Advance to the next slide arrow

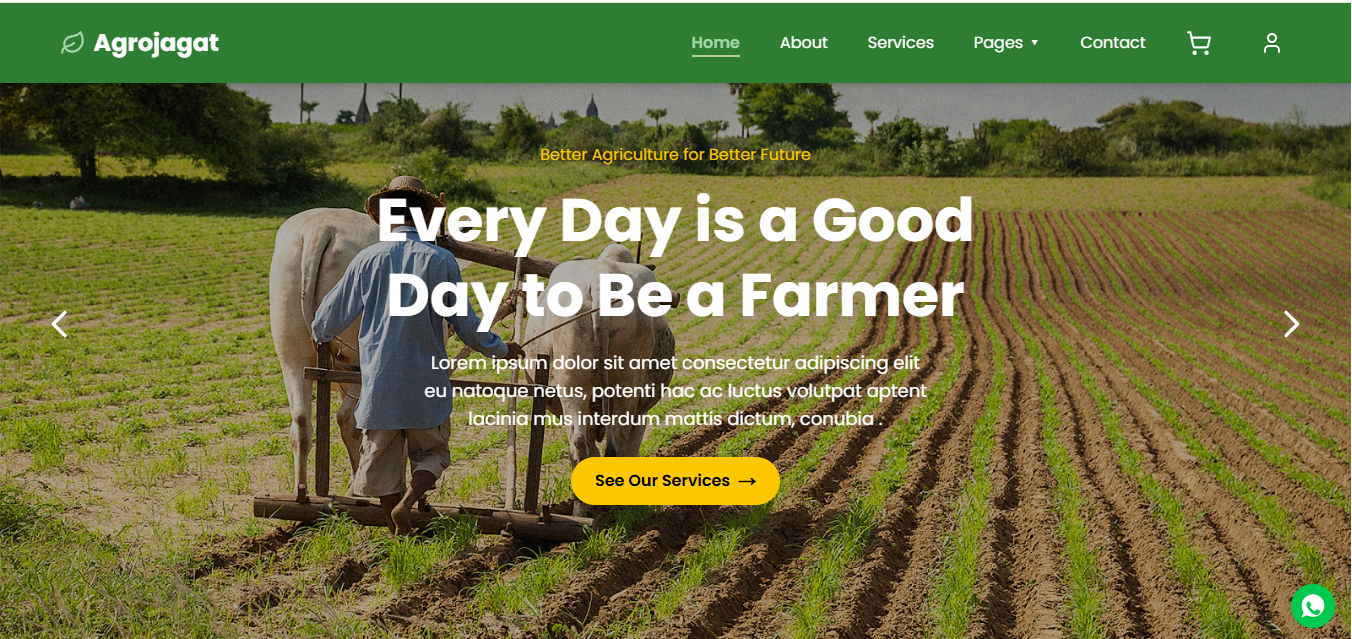tap(1291, 324)
